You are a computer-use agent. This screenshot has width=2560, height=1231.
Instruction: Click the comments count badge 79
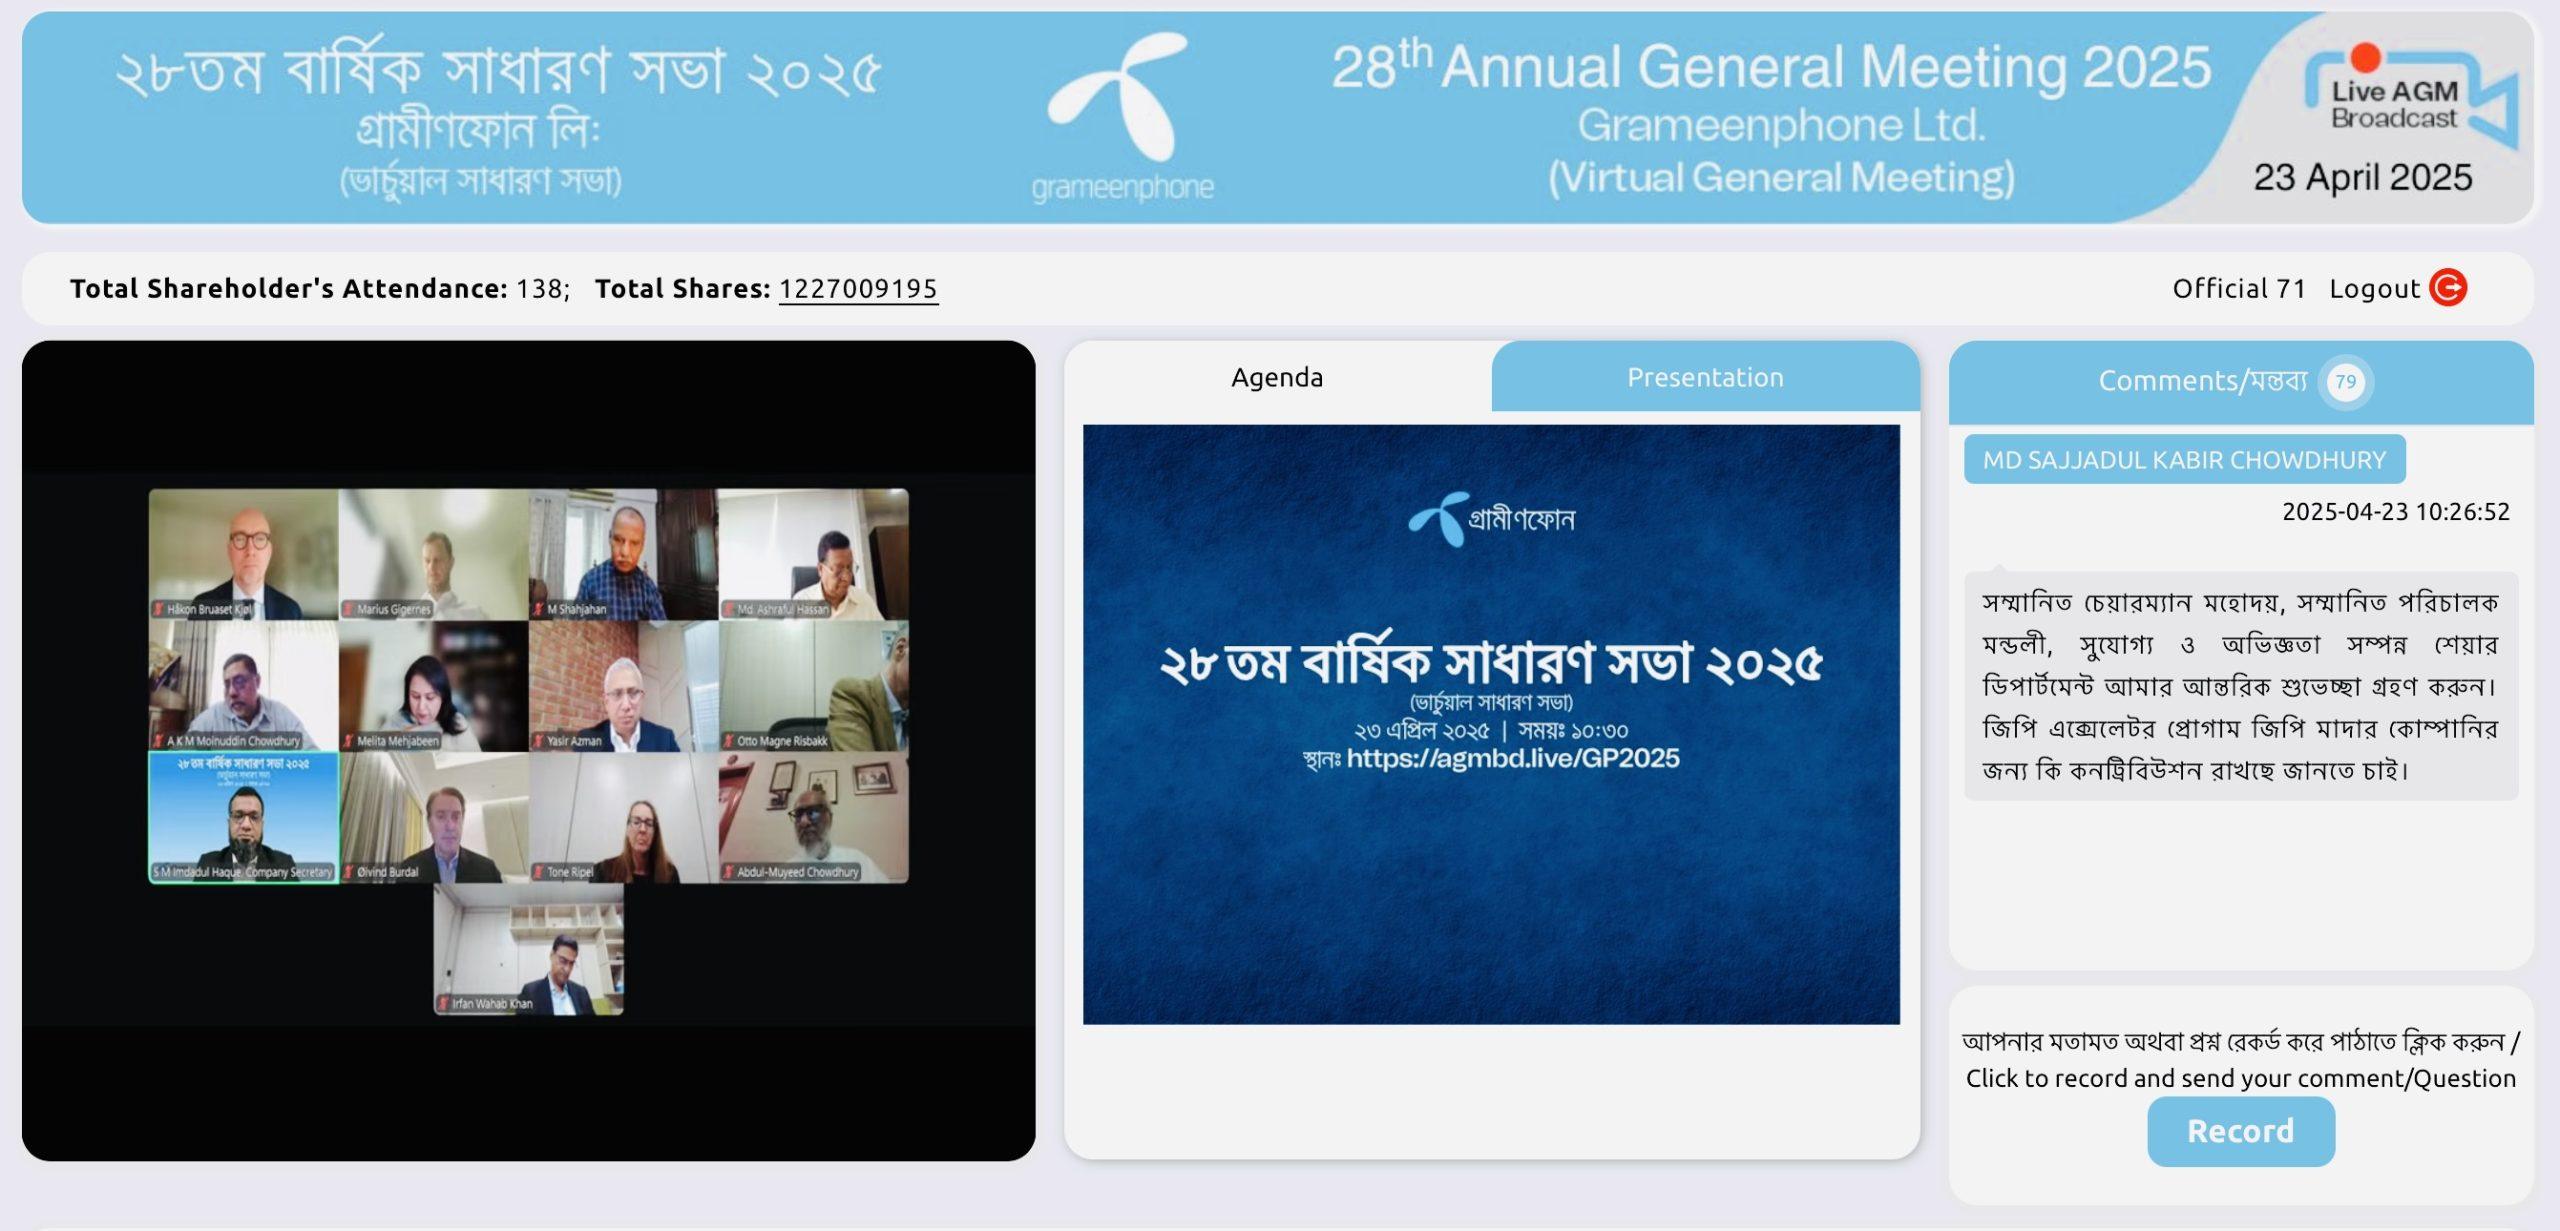(2345, 381)
